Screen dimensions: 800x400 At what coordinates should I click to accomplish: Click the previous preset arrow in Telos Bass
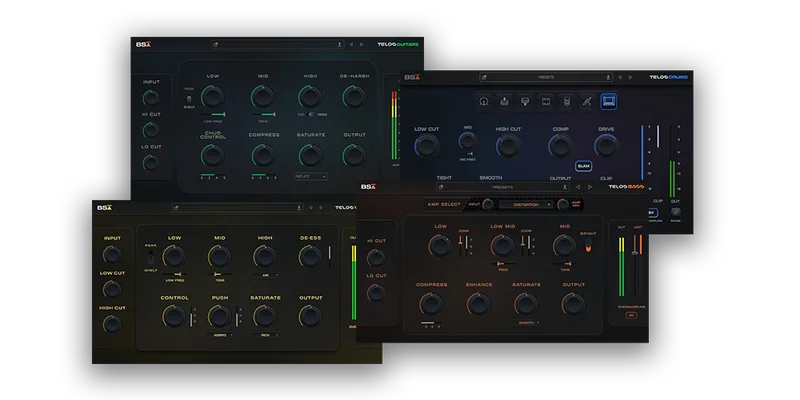[x=578, y=187]
